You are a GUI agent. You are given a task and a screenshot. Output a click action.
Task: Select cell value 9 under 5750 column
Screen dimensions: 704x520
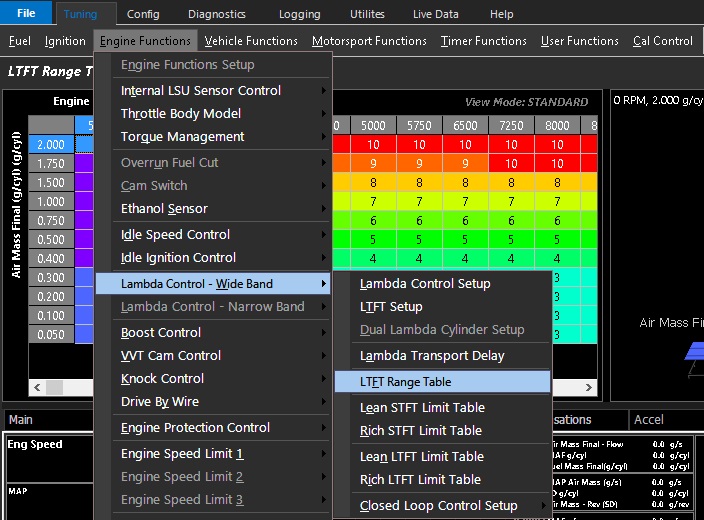point(419,163)
